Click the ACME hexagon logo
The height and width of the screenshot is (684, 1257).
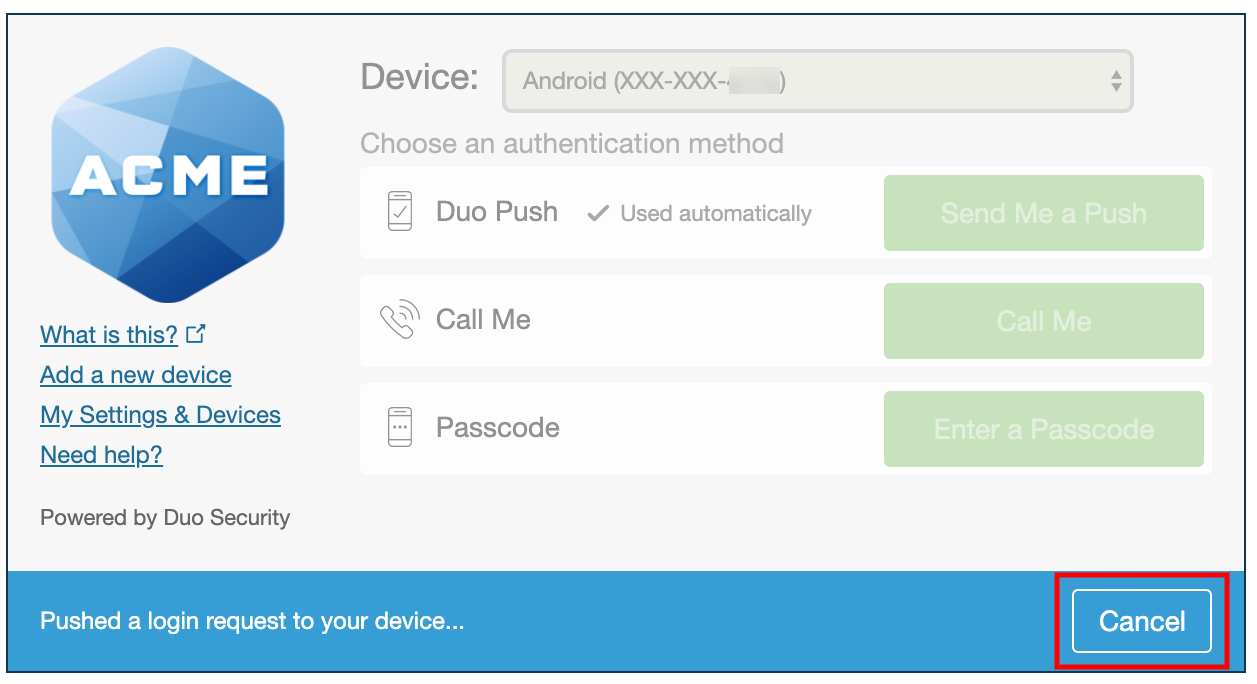167,174
